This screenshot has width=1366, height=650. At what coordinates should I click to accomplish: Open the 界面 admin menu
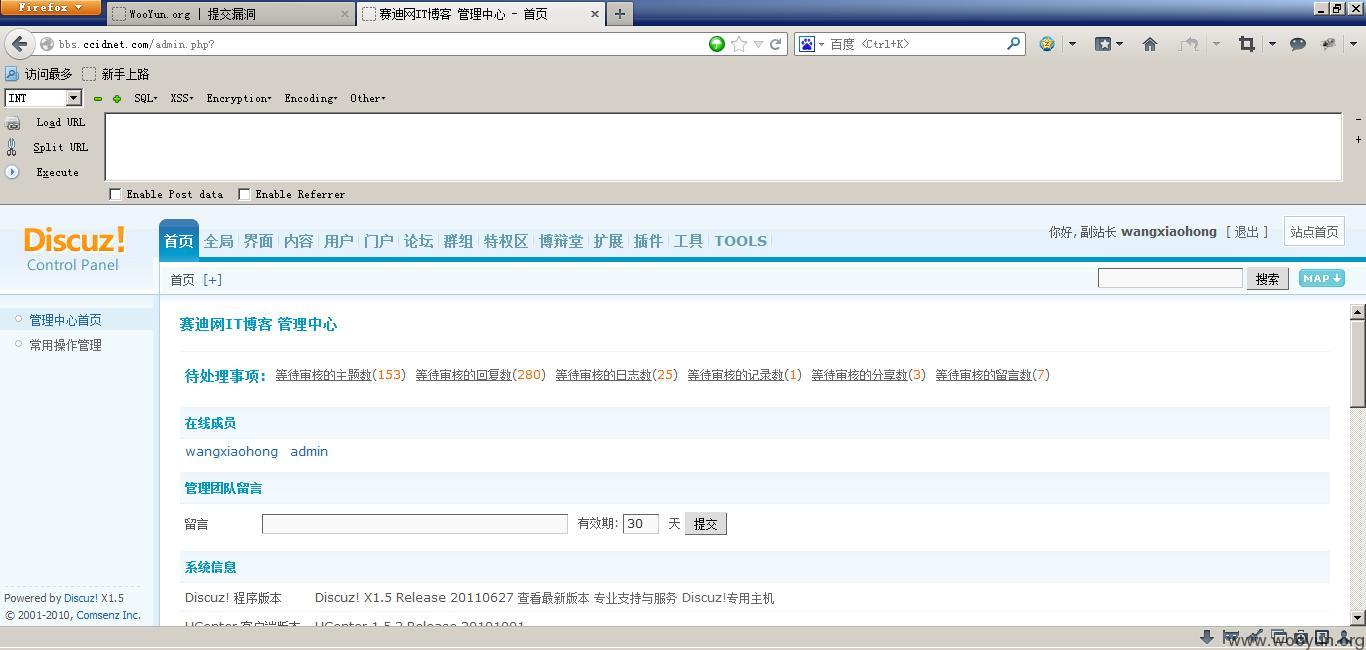coord(258,241)
